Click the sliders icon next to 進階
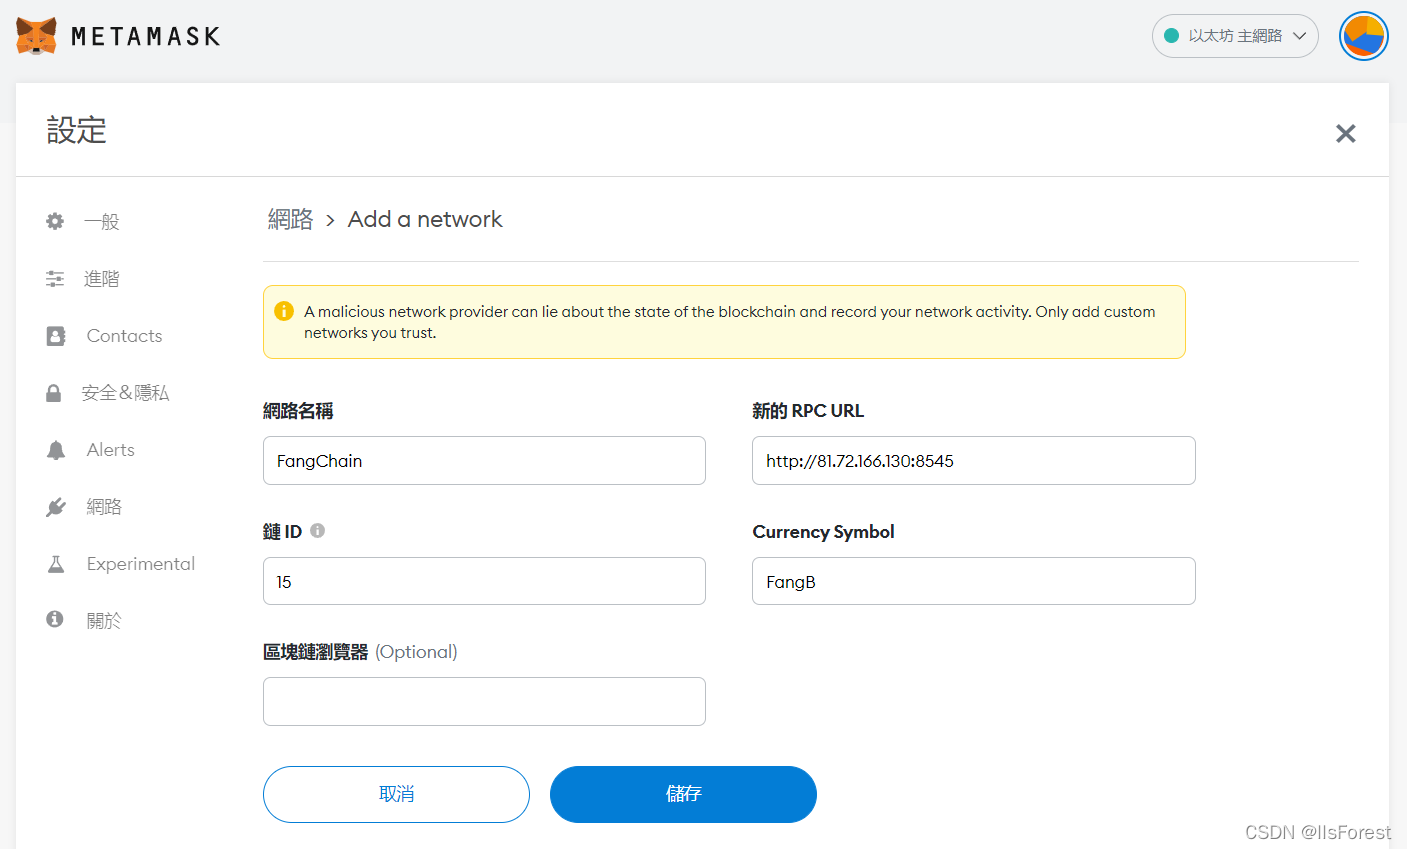Screen dimensions: 1407x849 click(54, 278)
